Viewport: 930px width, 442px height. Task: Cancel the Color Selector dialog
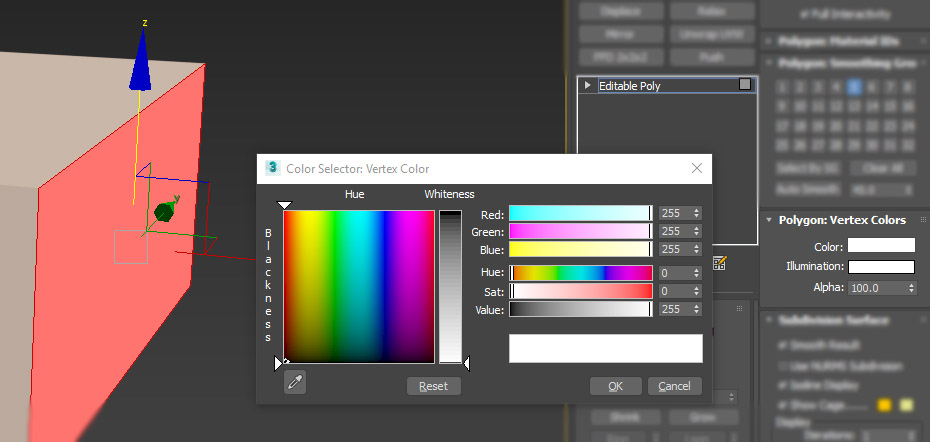[674, 386]
